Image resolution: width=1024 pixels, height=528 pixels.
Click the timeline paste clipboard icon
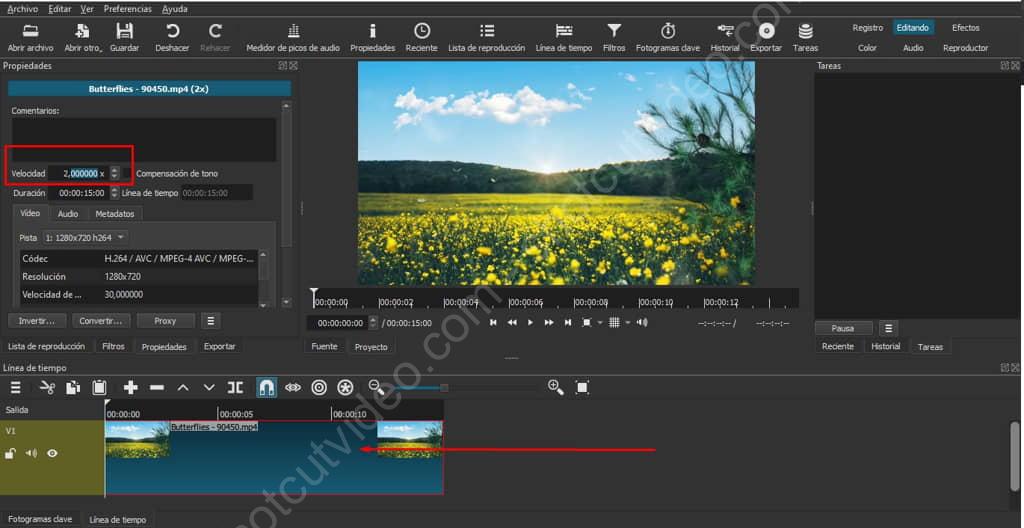[x=99, y=388]
